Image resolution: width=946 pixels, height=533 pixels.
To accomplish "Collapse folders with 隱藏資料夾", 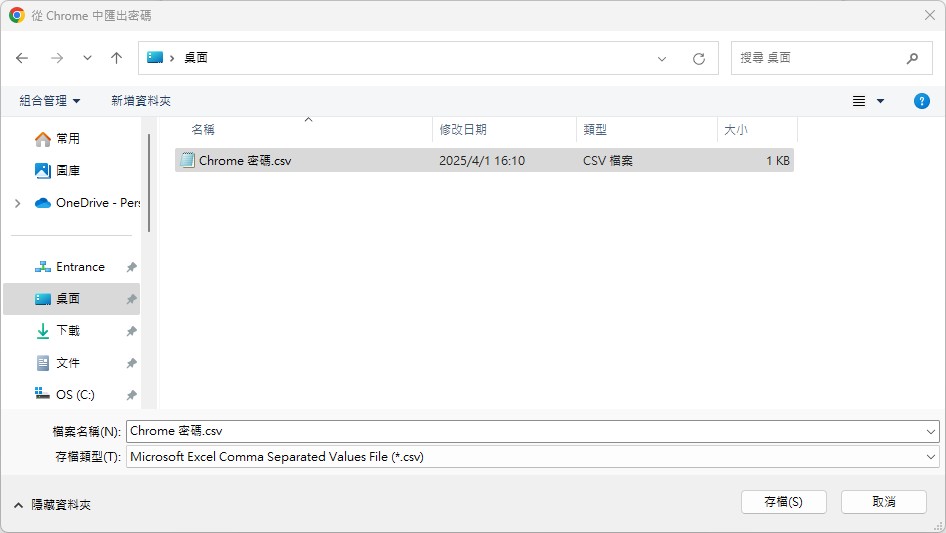I will tap(52, 505).
